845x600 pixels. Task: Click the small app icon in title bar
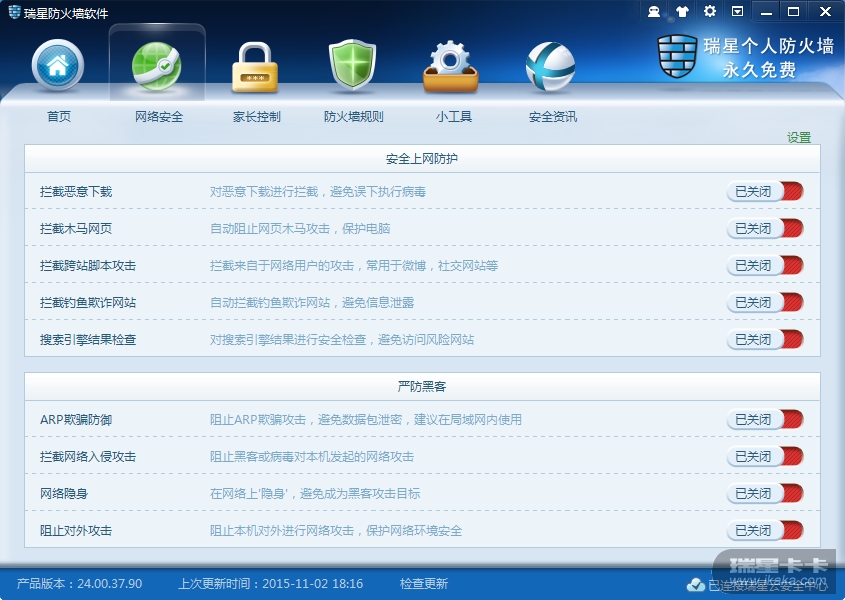(x=15, y=12)
